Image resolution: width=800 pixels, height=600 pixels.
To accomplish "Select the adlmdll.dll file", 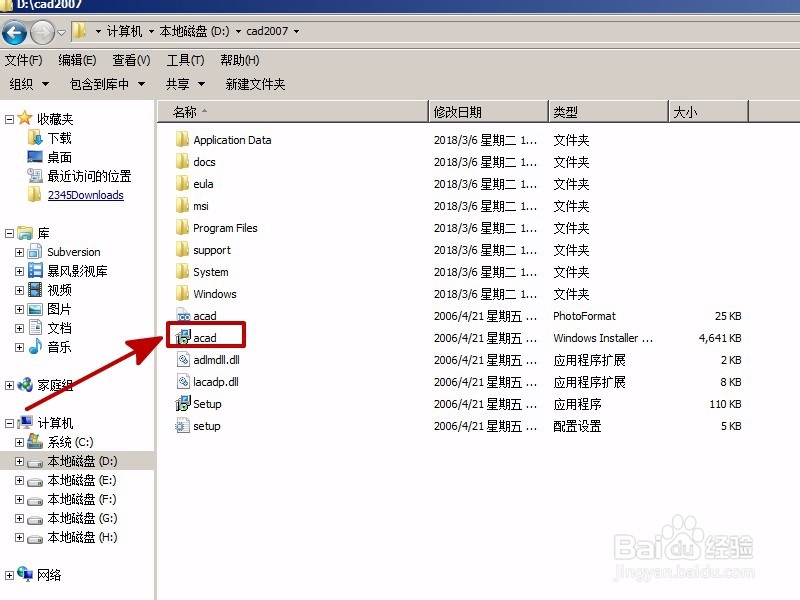I will tap(216, 360).
